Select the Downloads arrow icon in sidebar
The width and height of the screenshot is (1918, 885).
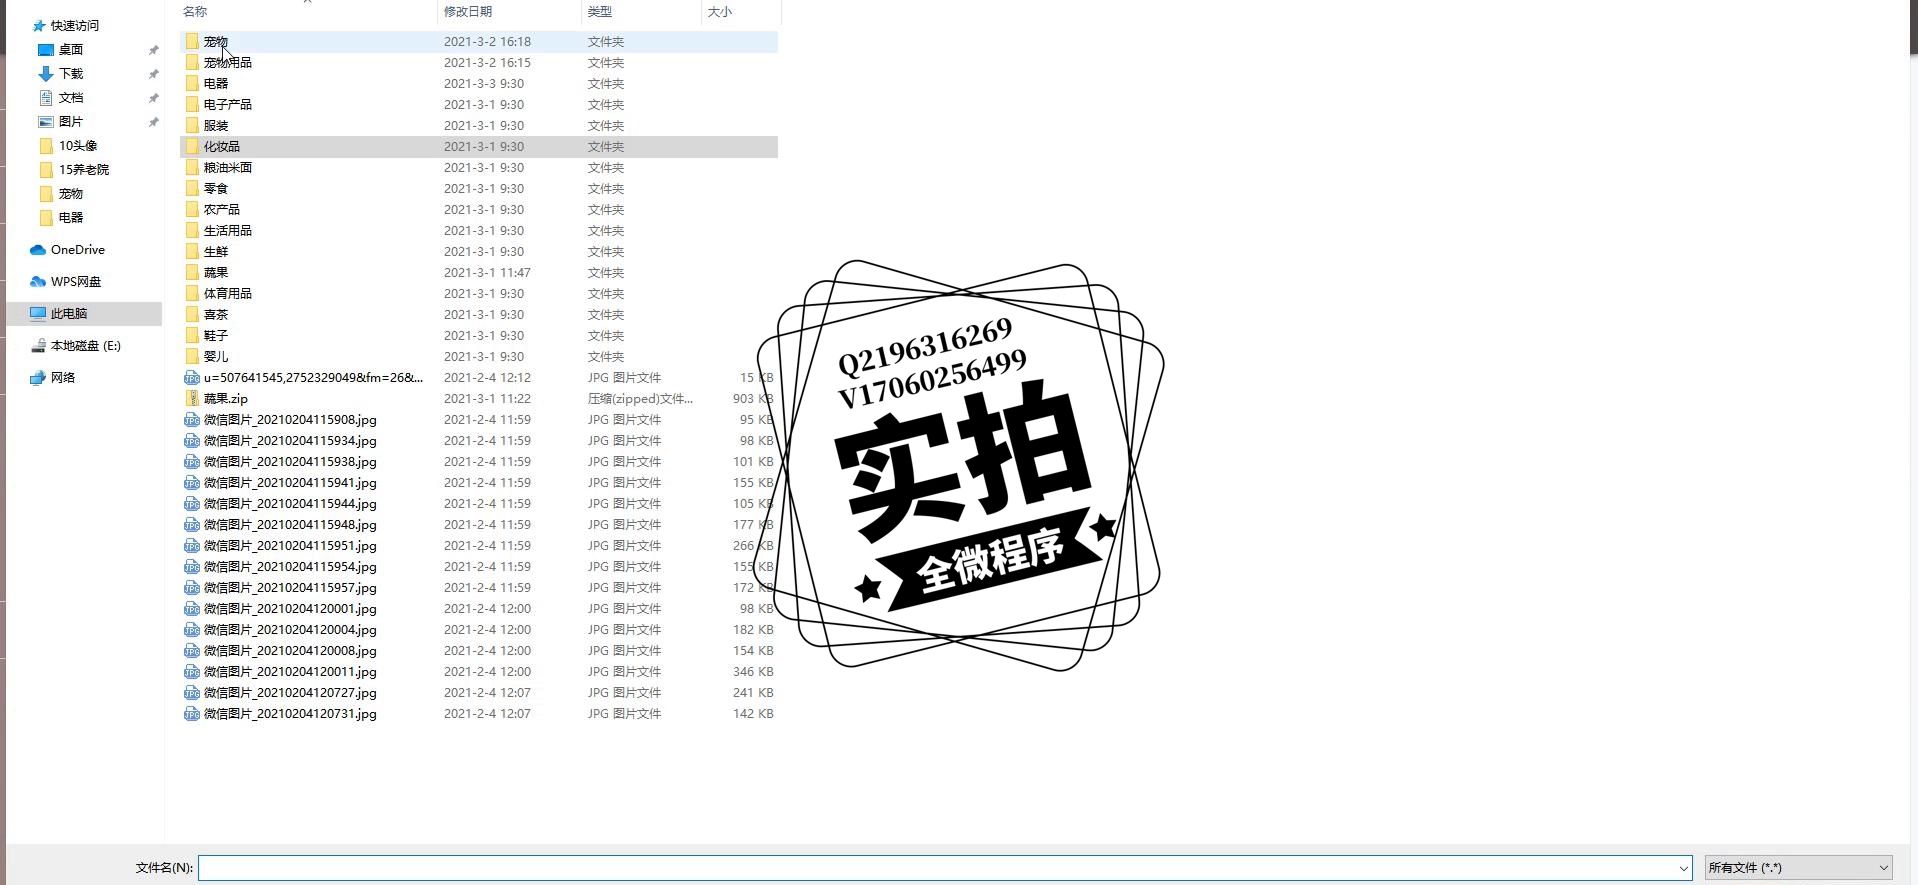coord(45,74)
